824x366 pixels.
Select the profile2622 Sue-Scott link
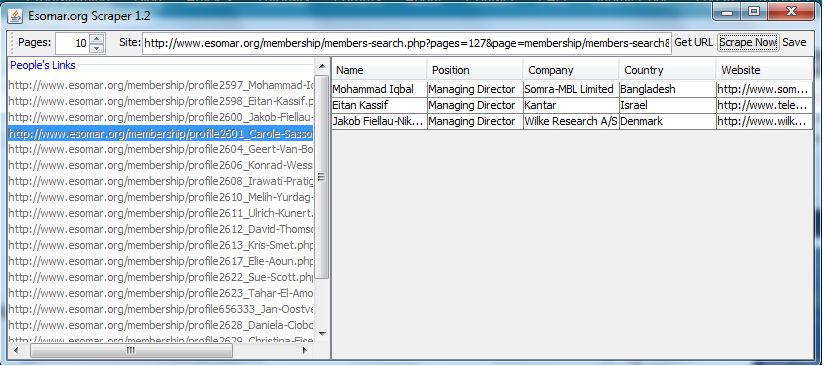(161, 277)
